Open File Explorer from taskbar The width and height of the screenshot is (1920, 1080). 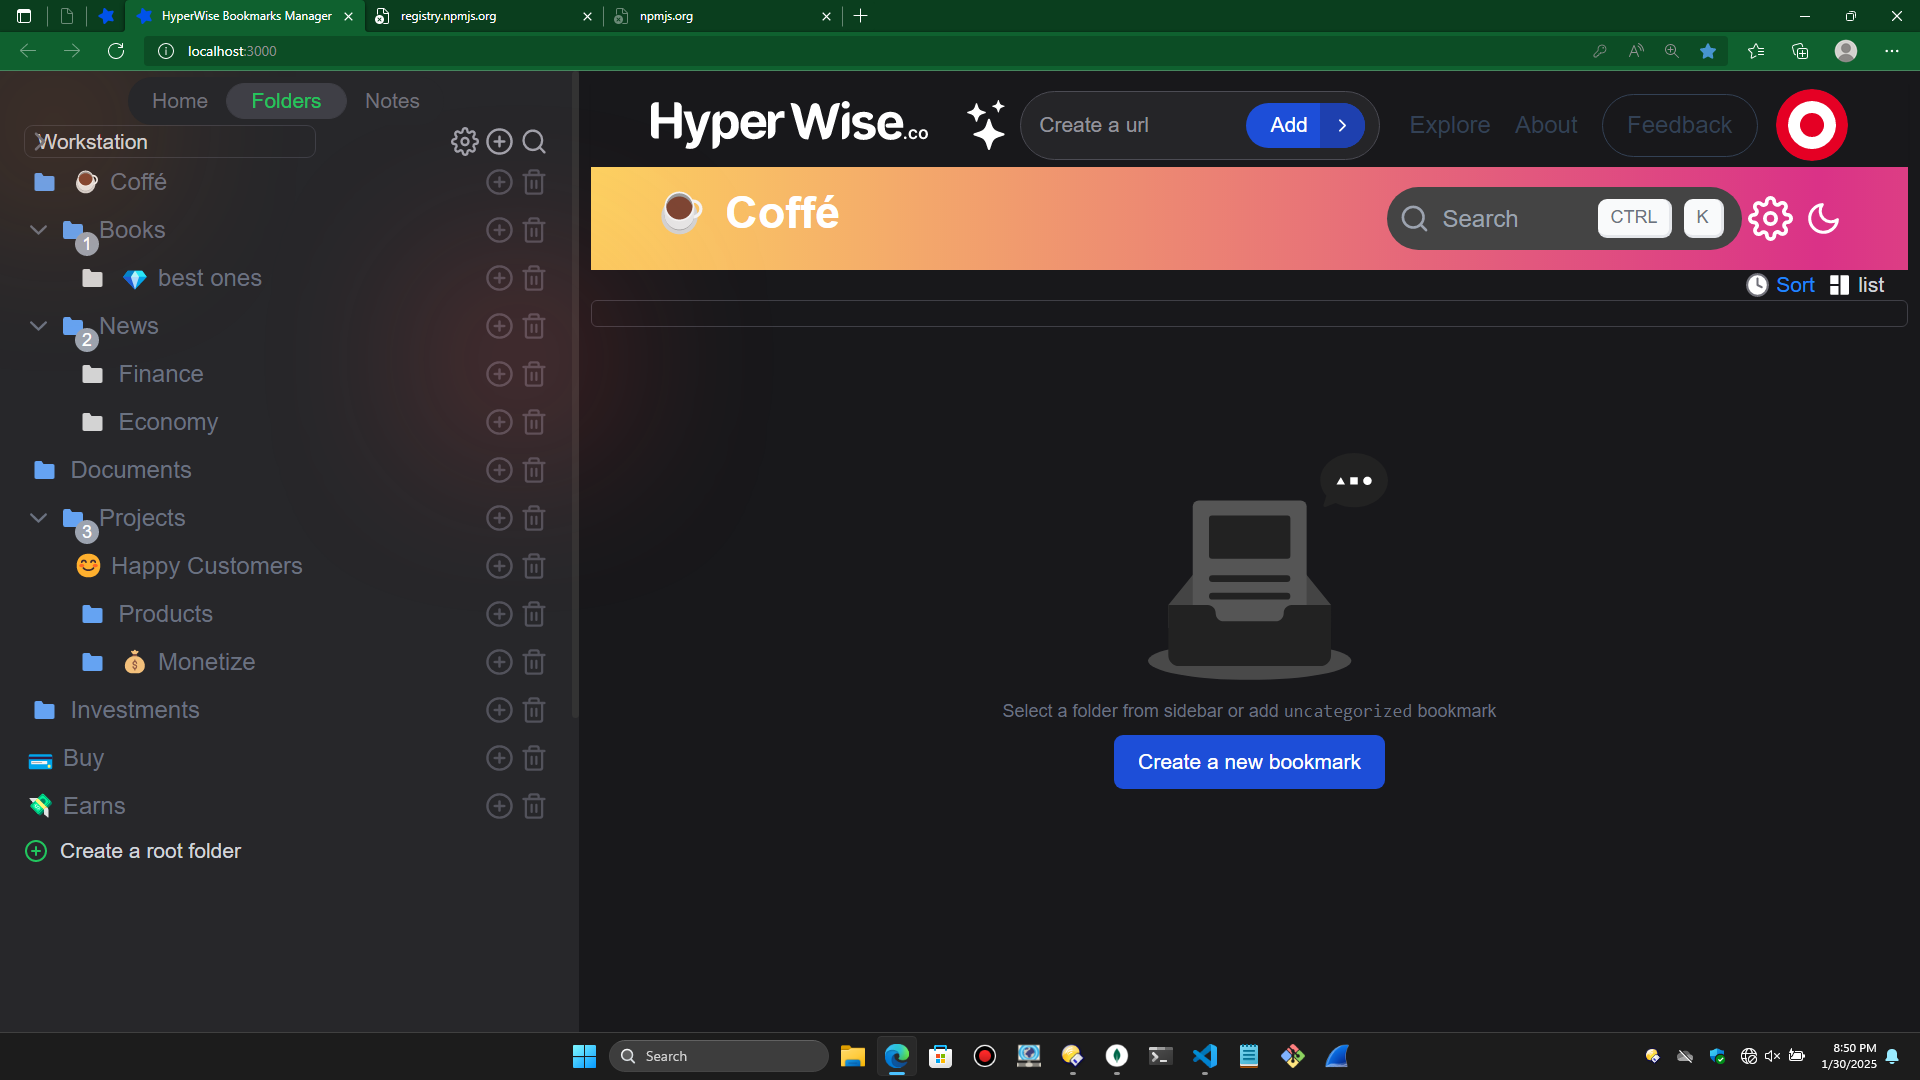point(852,1056)
